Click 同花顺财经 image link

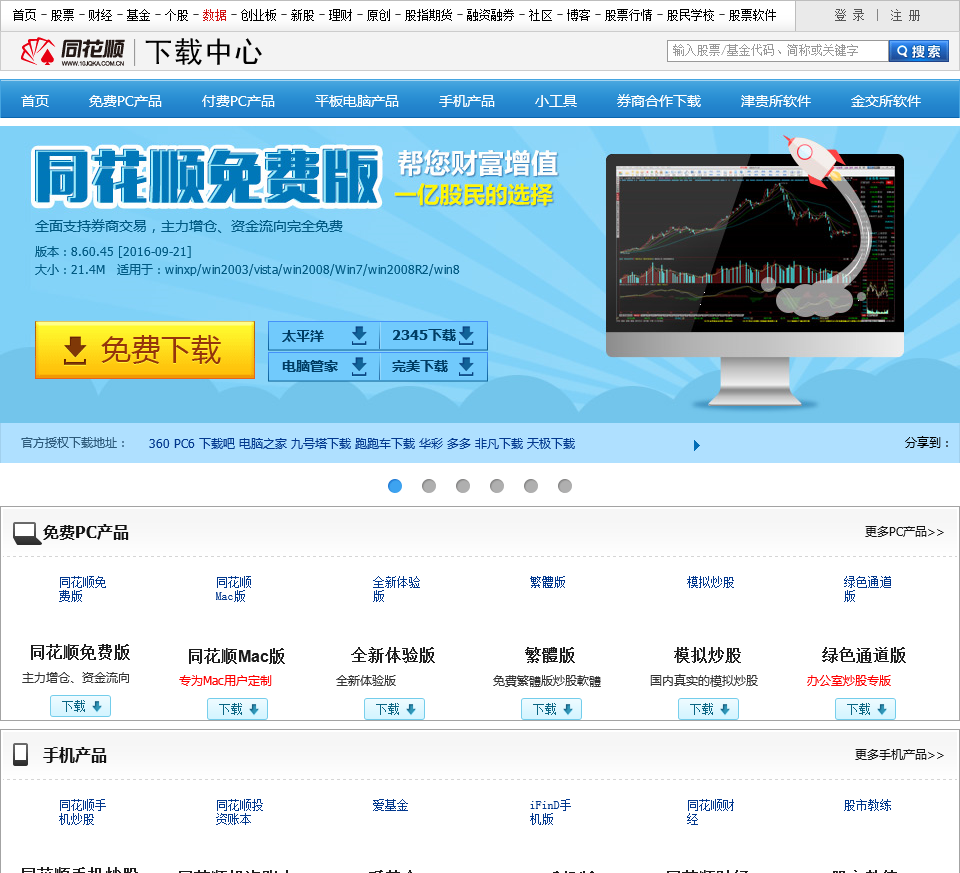[710, 812]
